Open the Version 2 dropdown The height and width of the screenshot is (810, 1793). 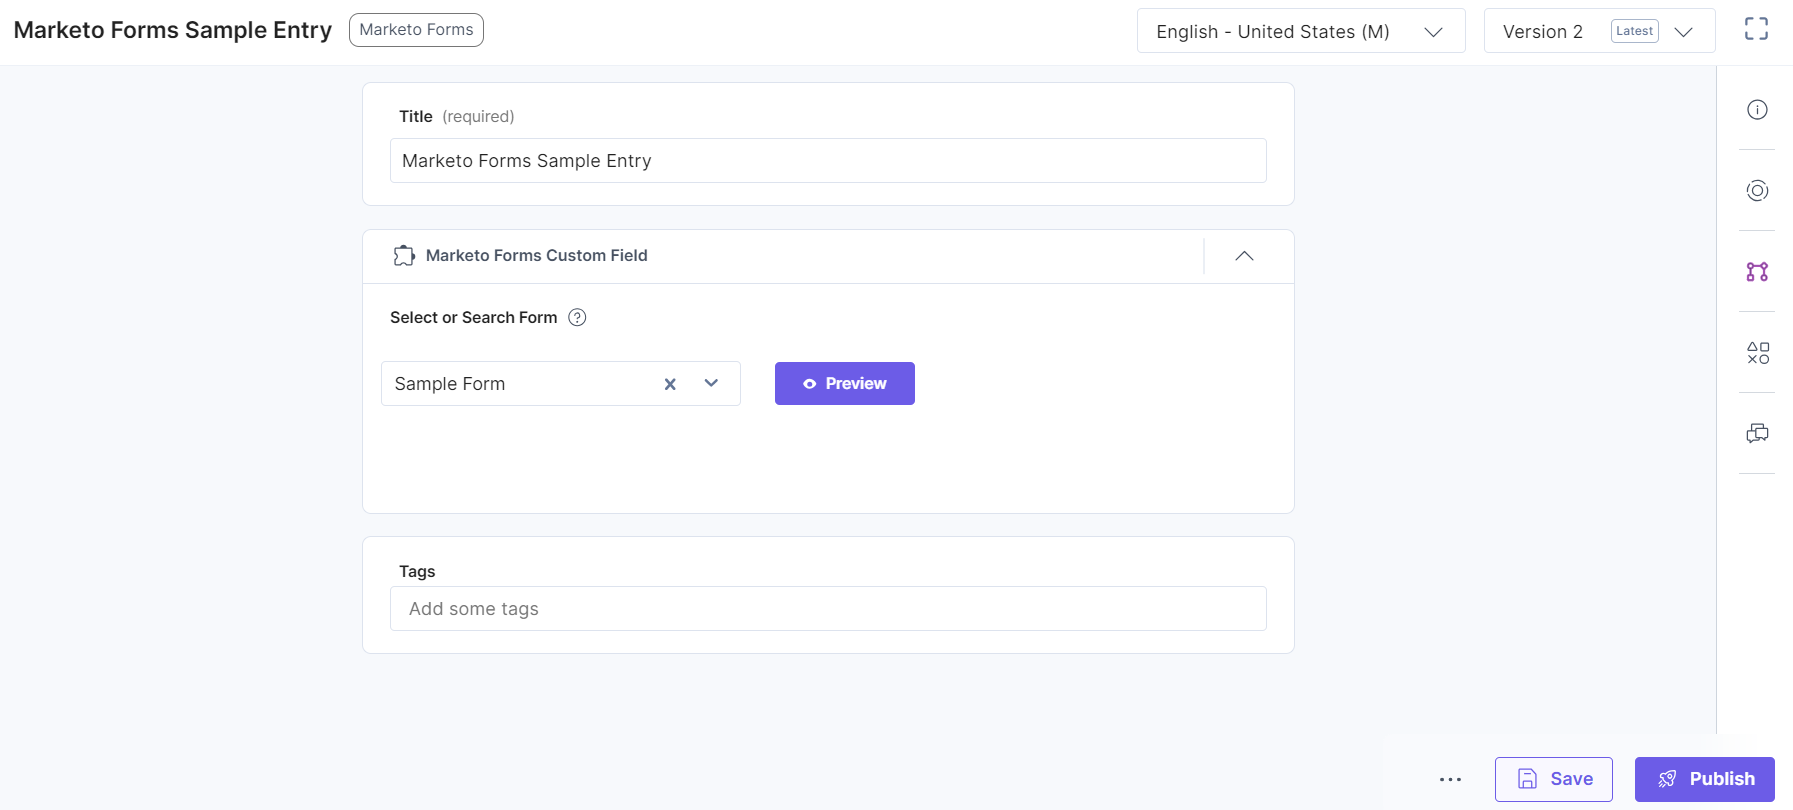[x=1599, y=31]
